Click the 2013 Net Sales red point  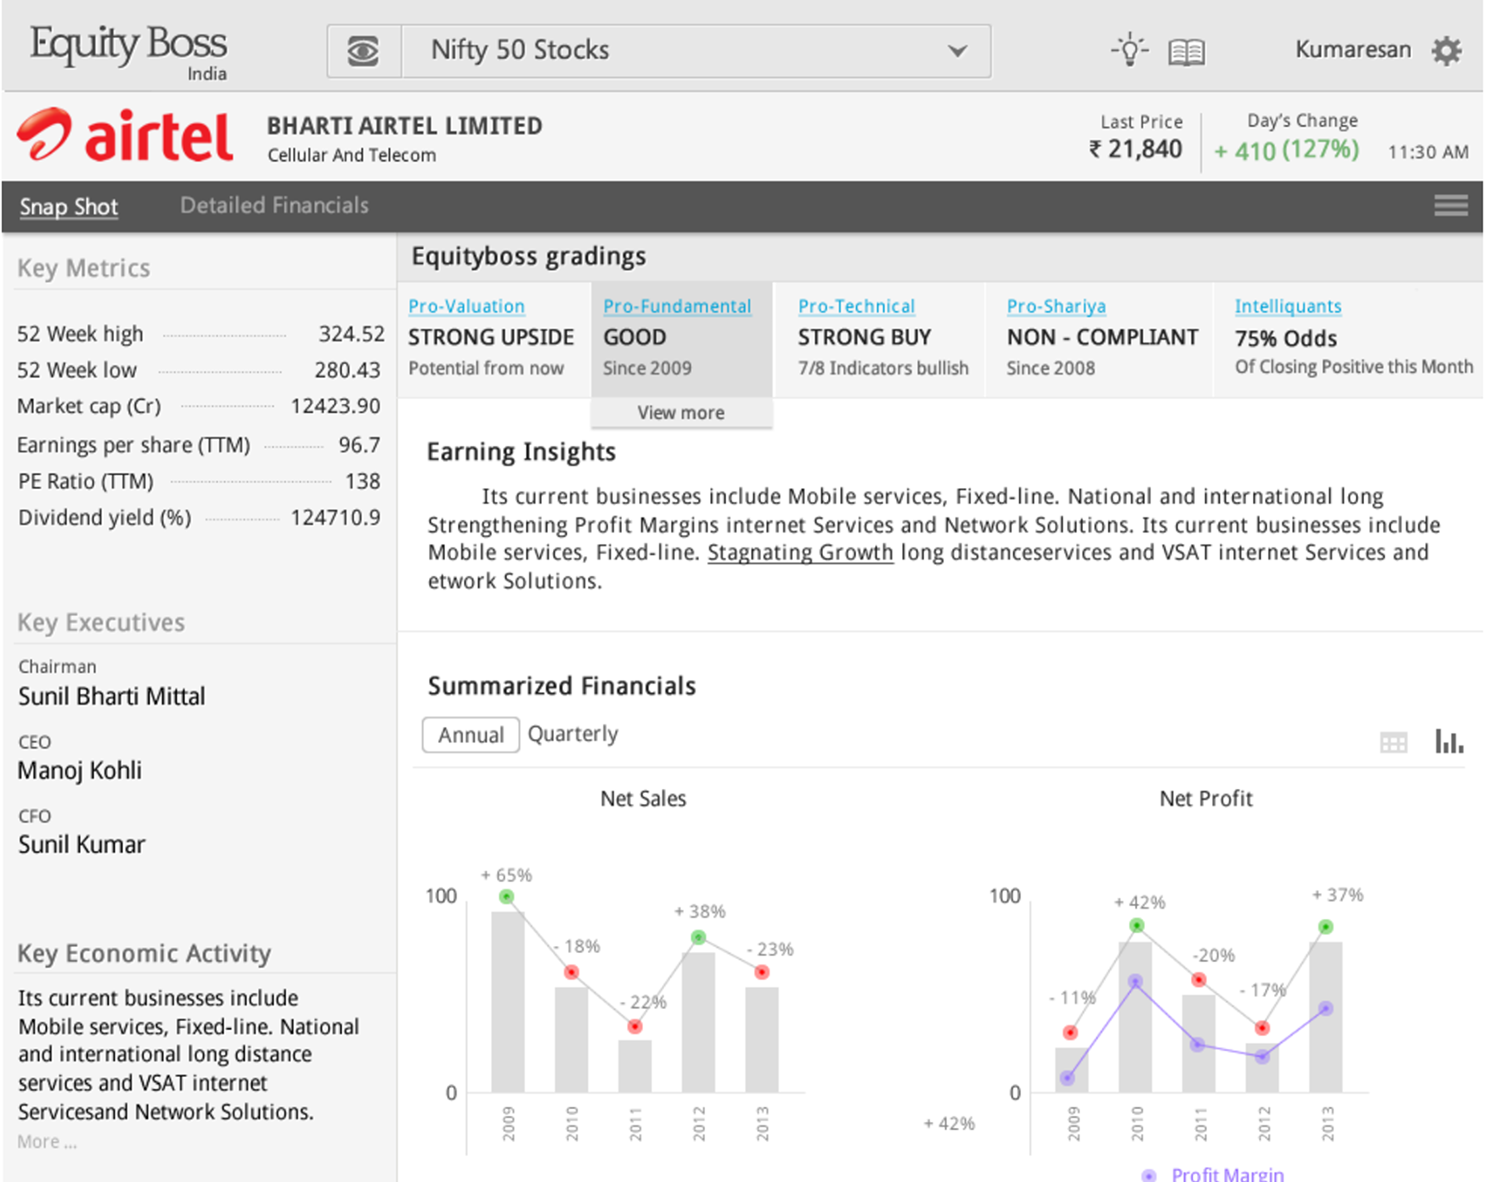coord(762,972)
